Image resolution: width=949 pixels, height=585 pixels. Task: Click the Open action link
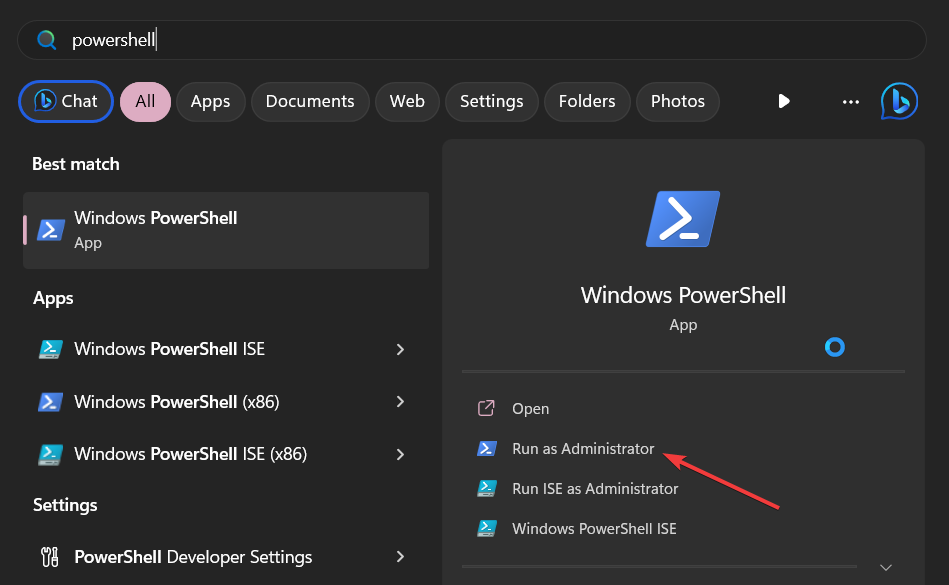click(531, 408)
